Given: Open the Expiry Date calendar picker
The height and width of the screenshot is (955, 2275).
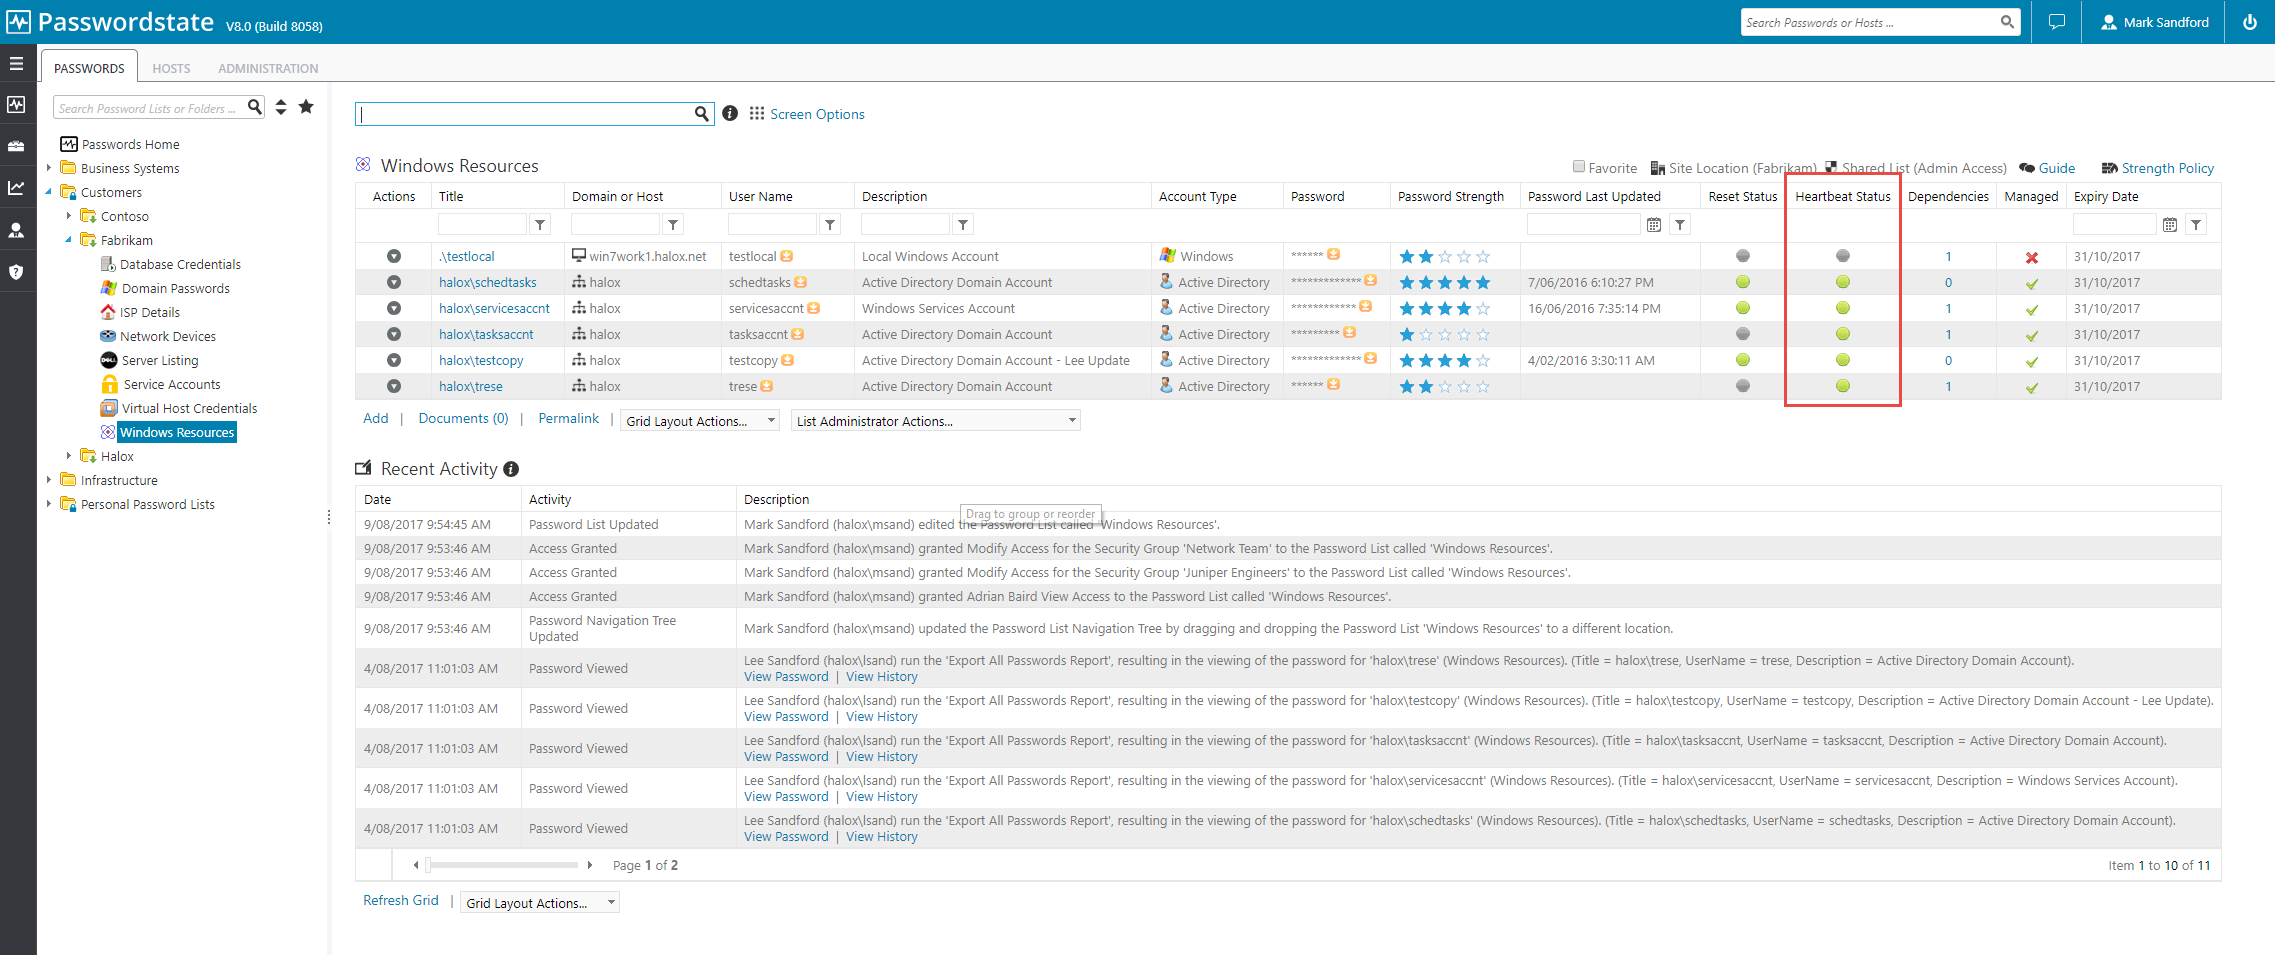Looking at the screenshot, I should tap(2170, 225).
